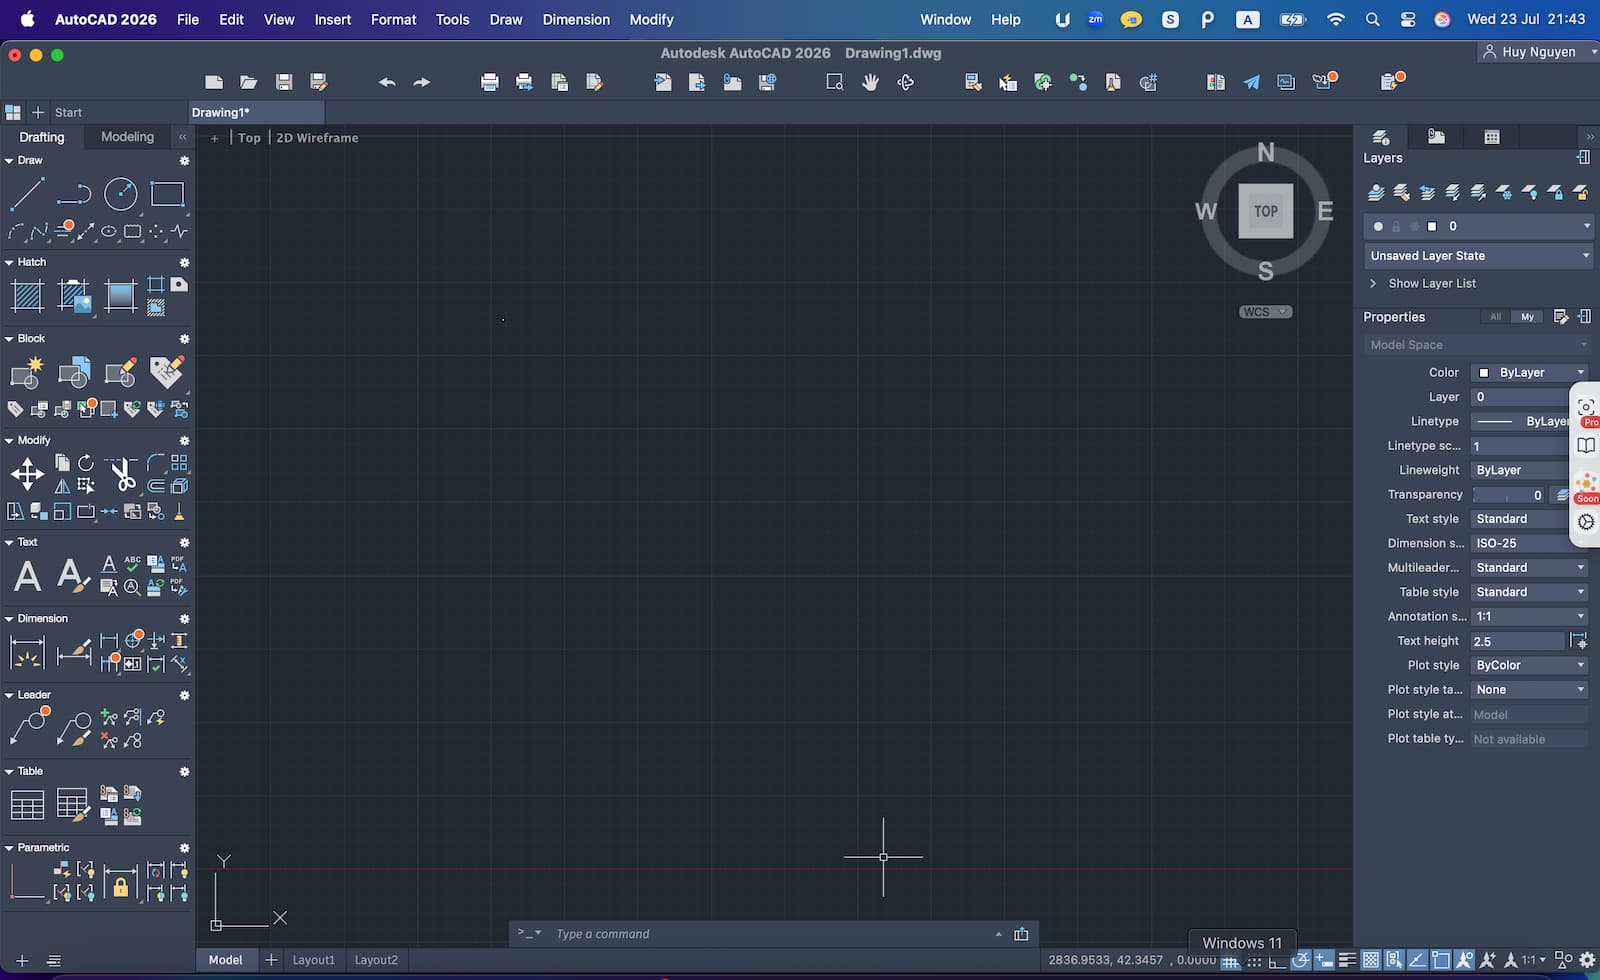Collapse the Hatch panel section
Screen dimensions: 1600x980
[x=9, y=262]
